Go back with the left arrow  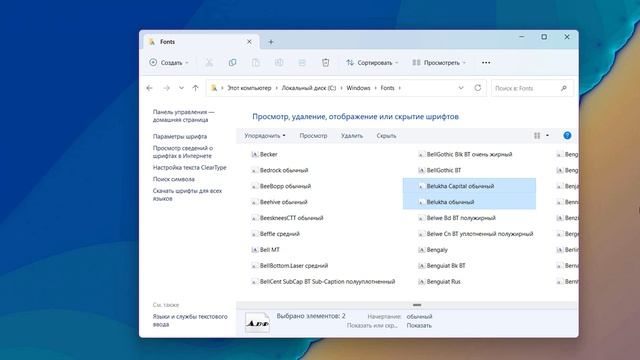point(149,88)
